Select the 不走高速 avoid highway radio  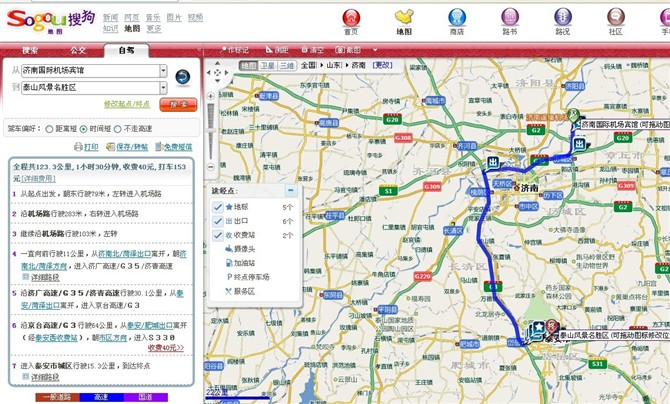[x=118, y=129]
